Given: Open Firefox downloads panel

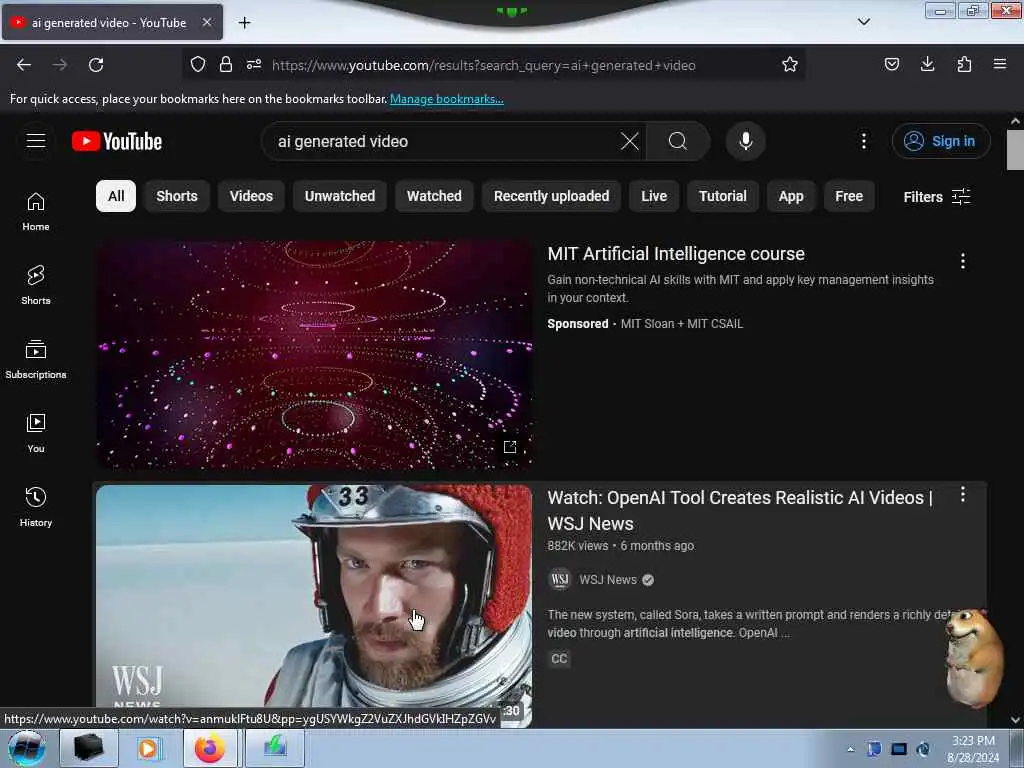Looking at the screenshot, I should (927, 65).
